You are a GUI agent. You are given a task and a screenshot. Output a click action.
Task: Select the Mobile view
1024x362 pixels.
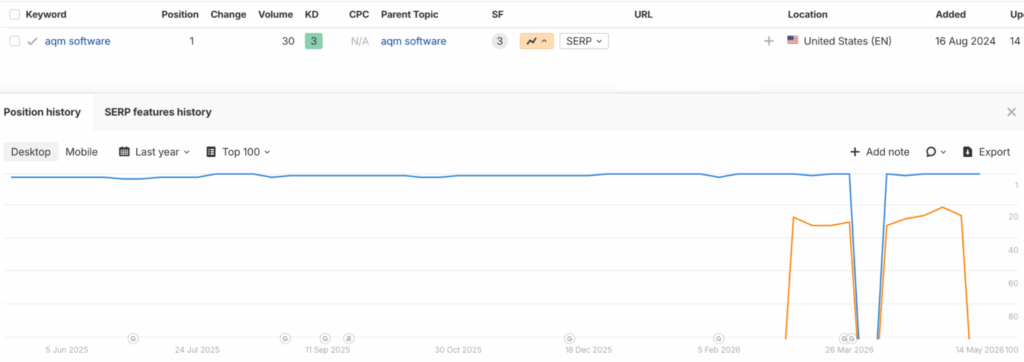point(82,152)
